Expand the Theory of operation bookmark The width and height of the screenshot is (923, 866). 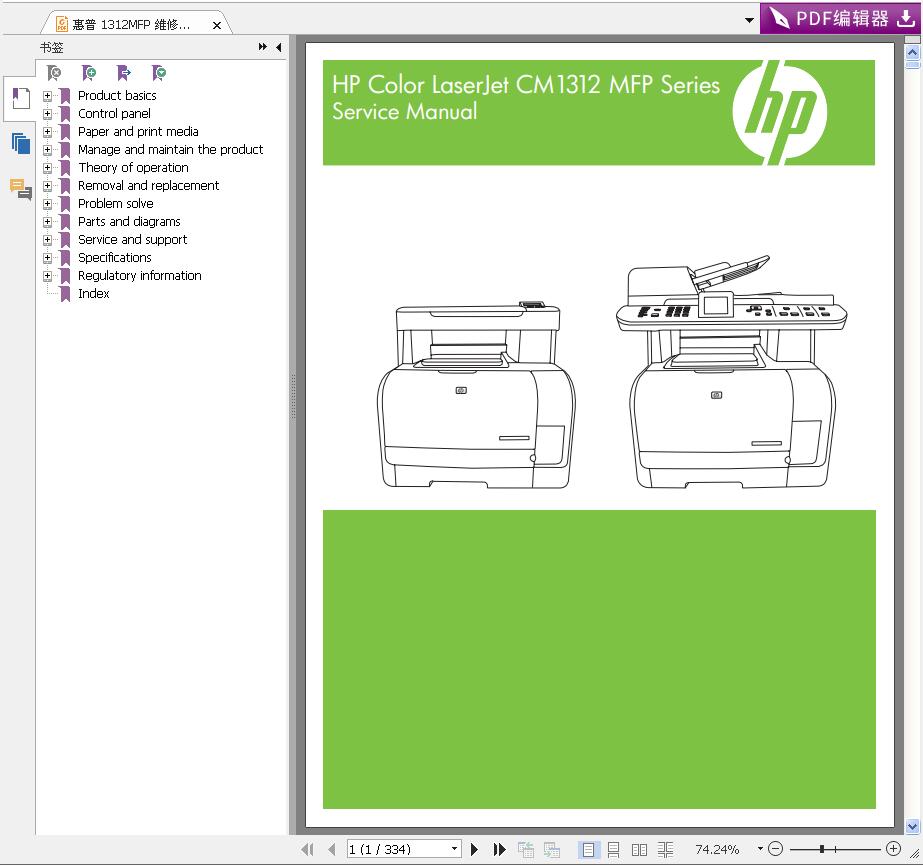pyautogui.click(x=47, y=168)
